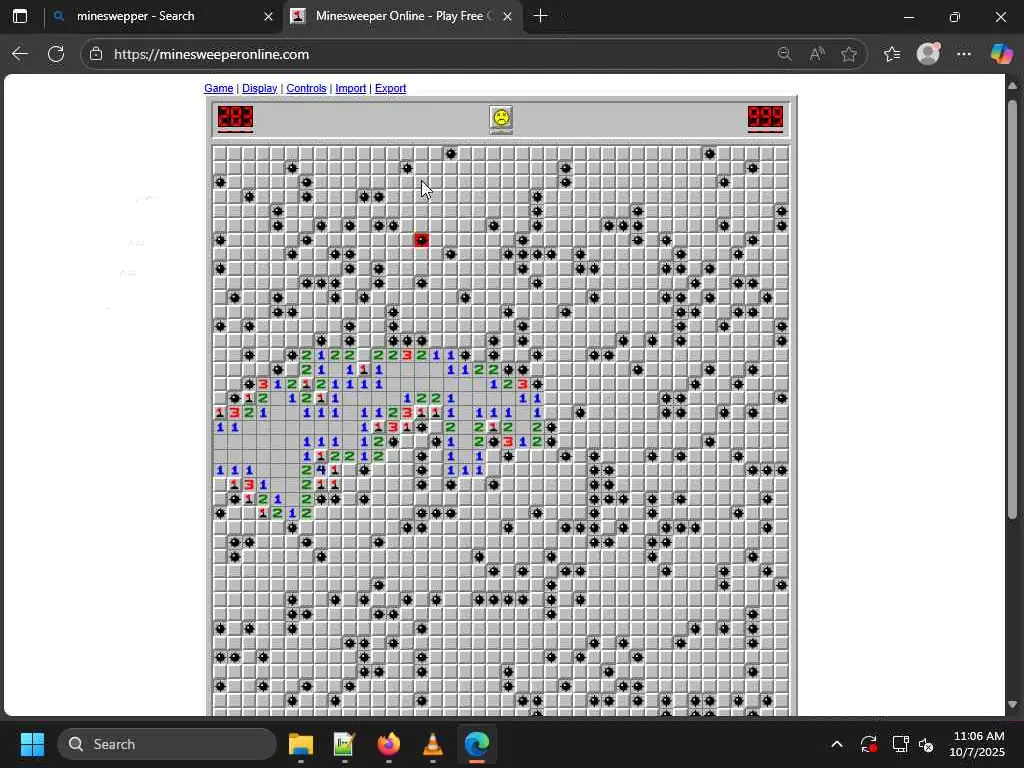Close the Minesweeper Online tab

(x=507, y=16)
